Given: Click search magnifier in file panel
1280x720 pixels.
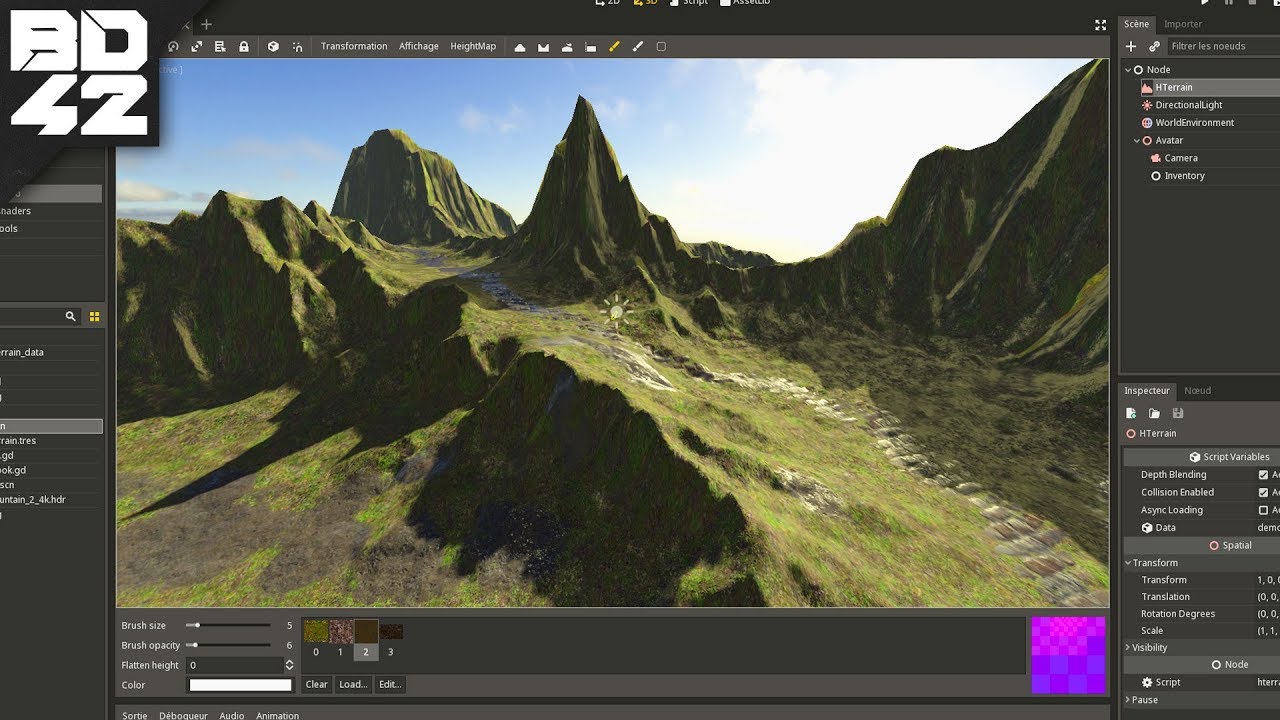Looking at the screenshot, I should (x=70, y=316).
